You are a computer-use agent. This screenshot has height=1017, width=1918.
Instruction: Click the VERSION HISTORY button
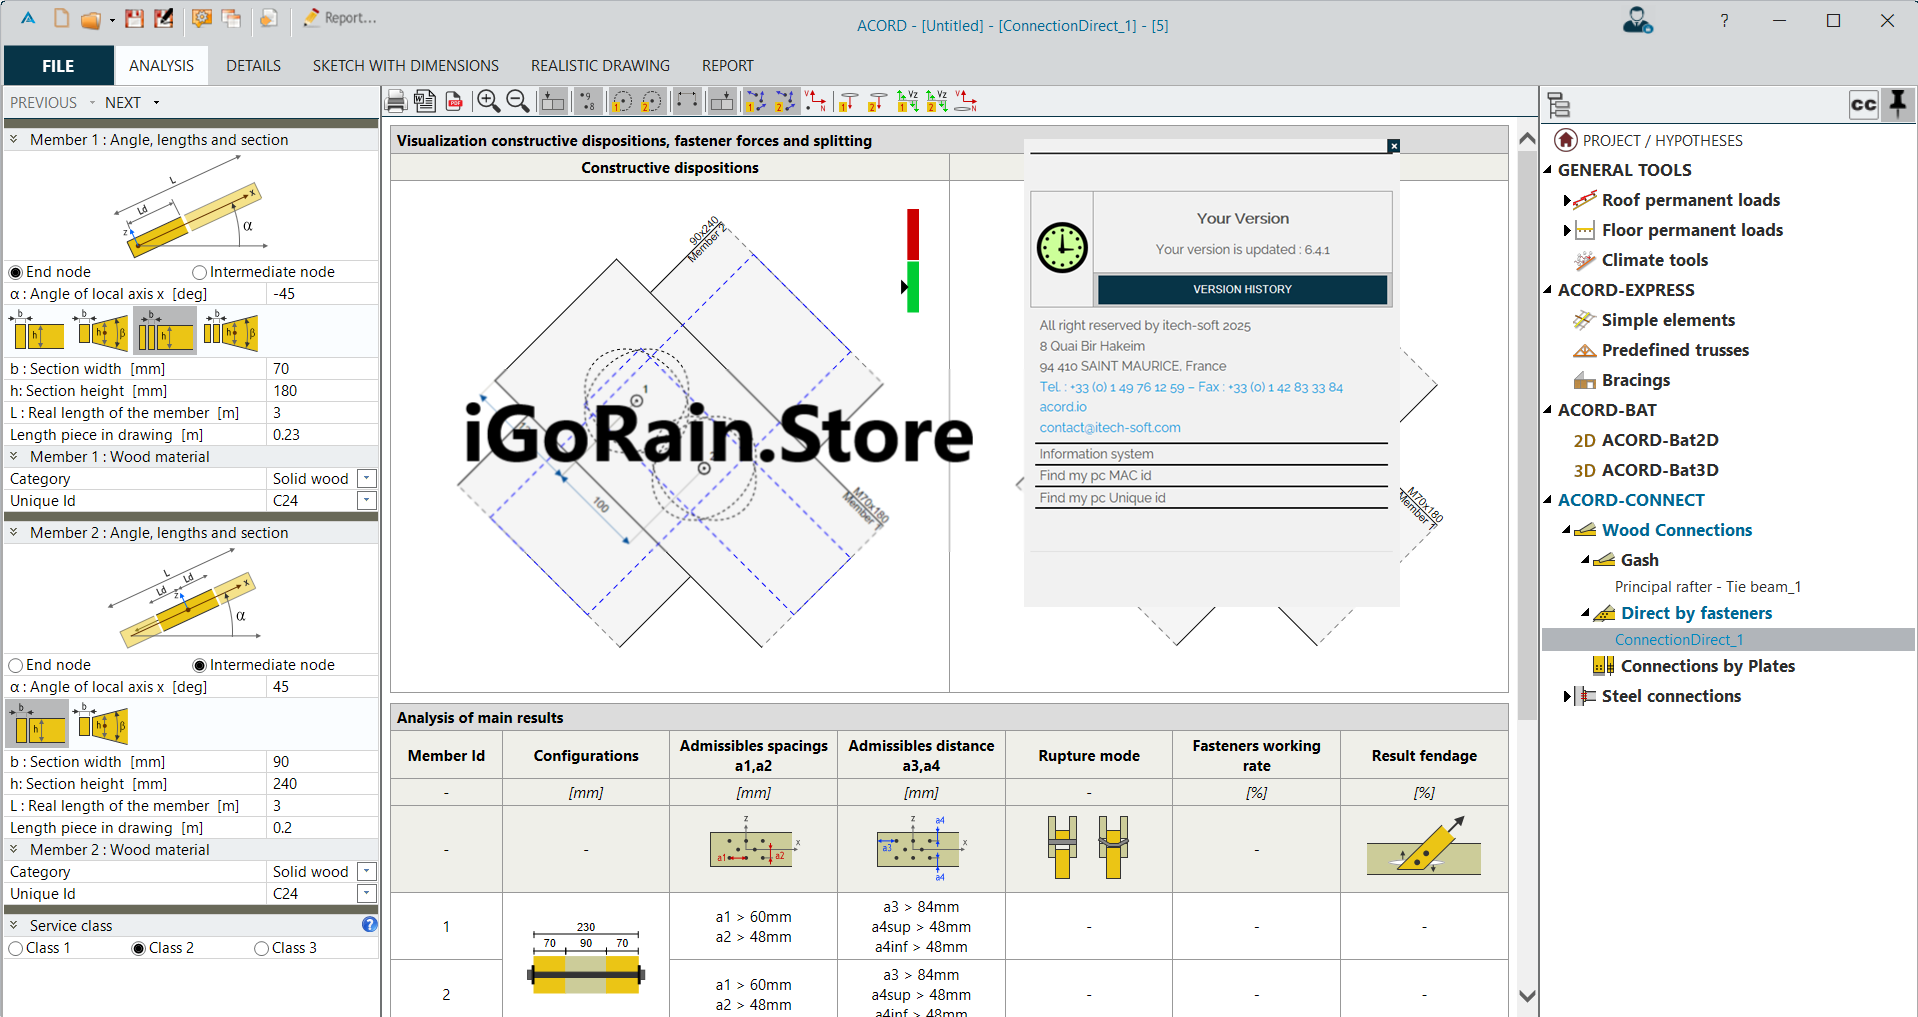point(1242,289)
